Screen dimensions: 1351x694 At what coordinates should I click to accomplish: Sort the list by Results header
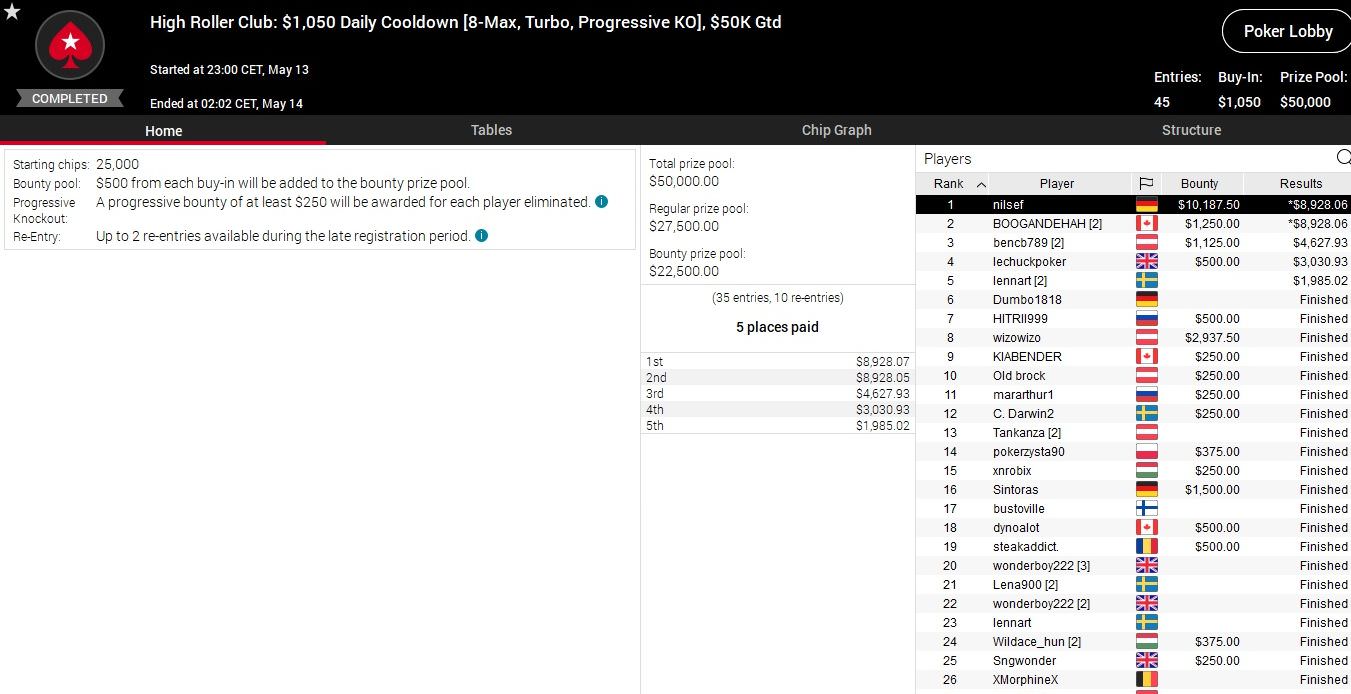pyautogui.click(x=1300, y=184)
